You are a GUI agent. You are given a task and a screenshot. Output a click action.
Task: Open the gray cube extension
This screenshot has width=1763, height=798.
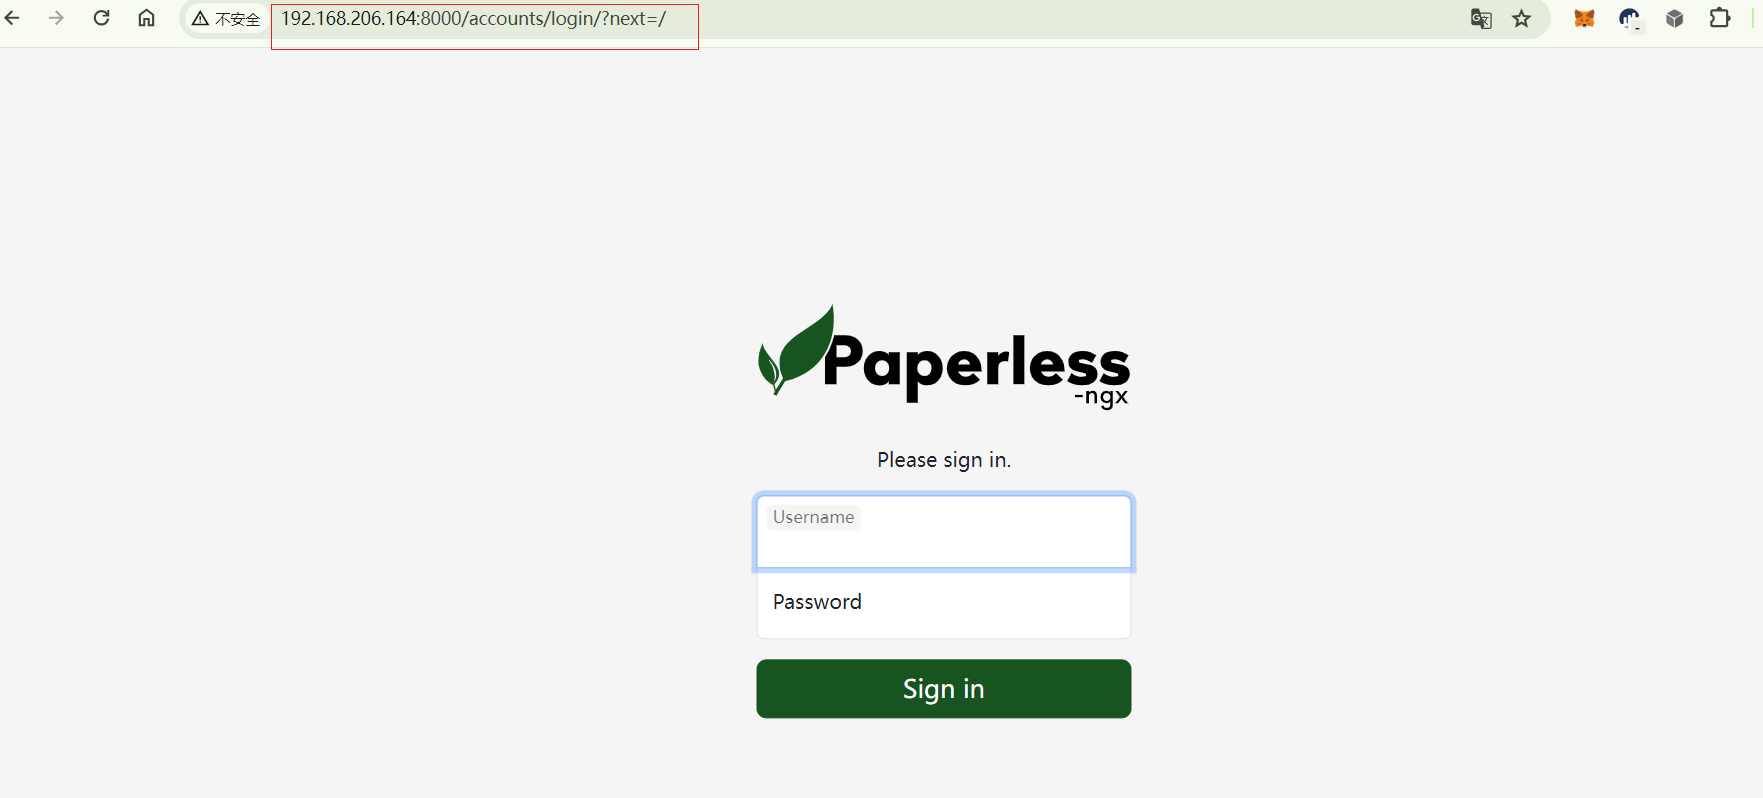[x=1675, y=18]
